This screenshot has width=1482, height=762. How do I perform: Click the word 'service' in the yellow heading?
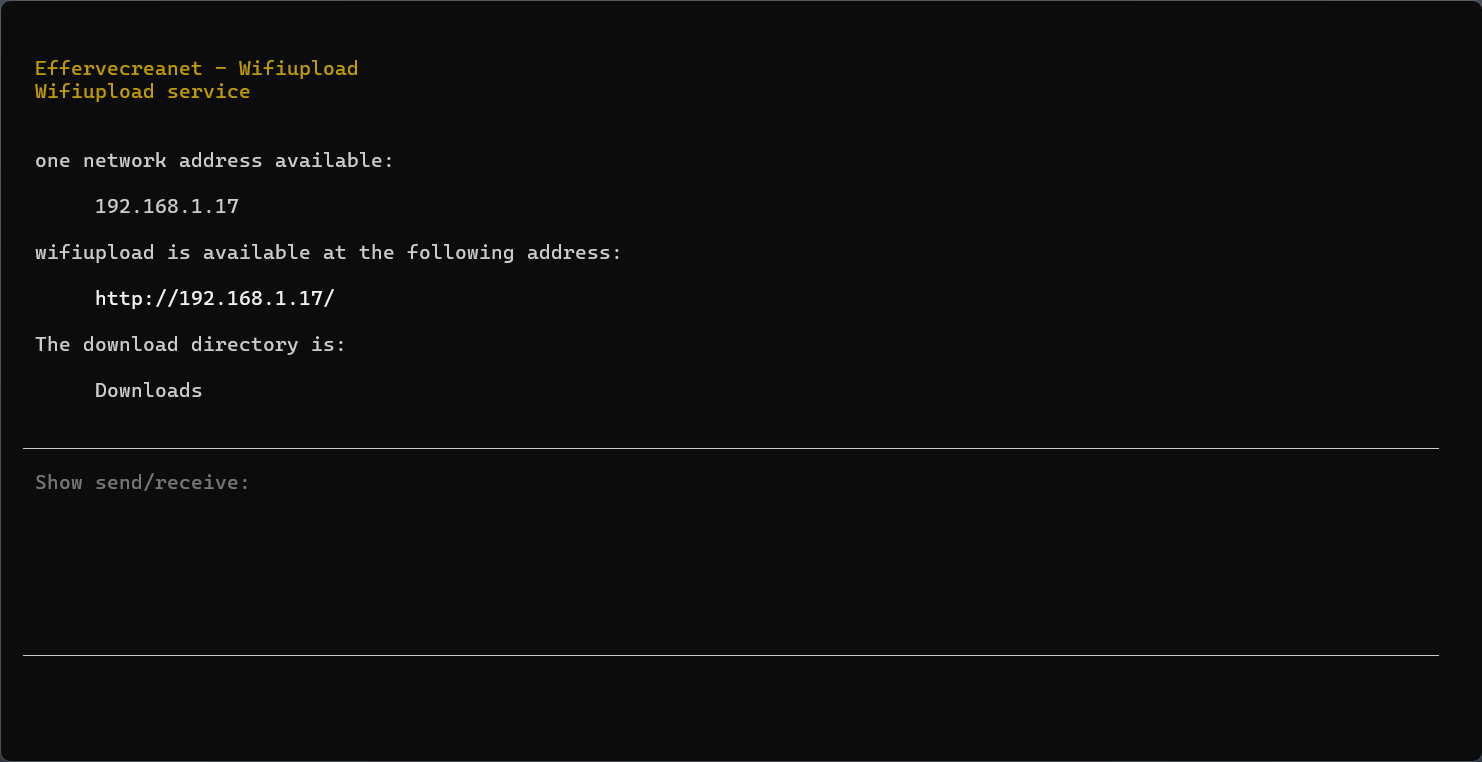[x=208, y=91]
